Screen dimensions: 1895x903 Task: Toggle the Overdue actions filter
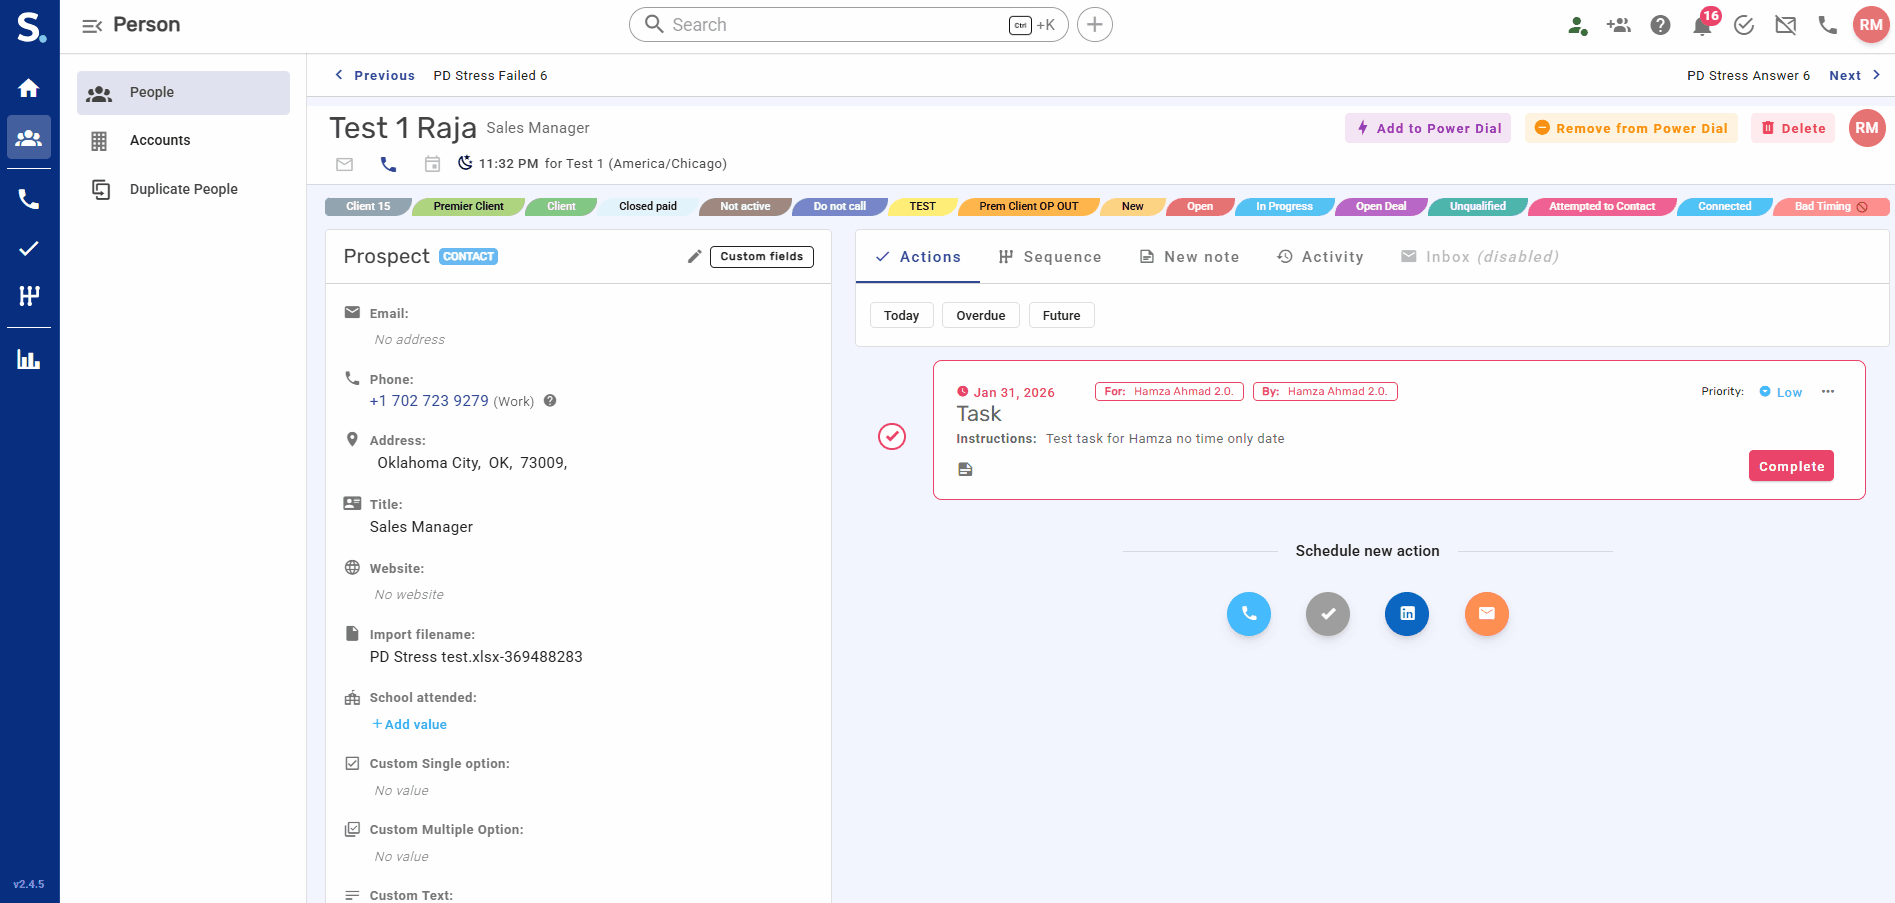(x=981, y=316)
